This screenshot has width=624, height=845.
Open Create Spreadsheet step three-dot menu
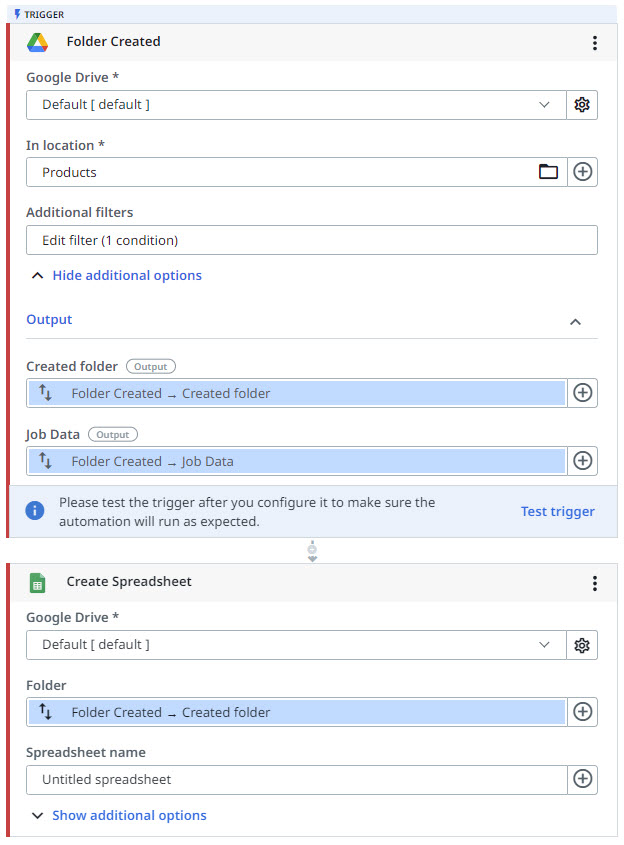[595, 583]
